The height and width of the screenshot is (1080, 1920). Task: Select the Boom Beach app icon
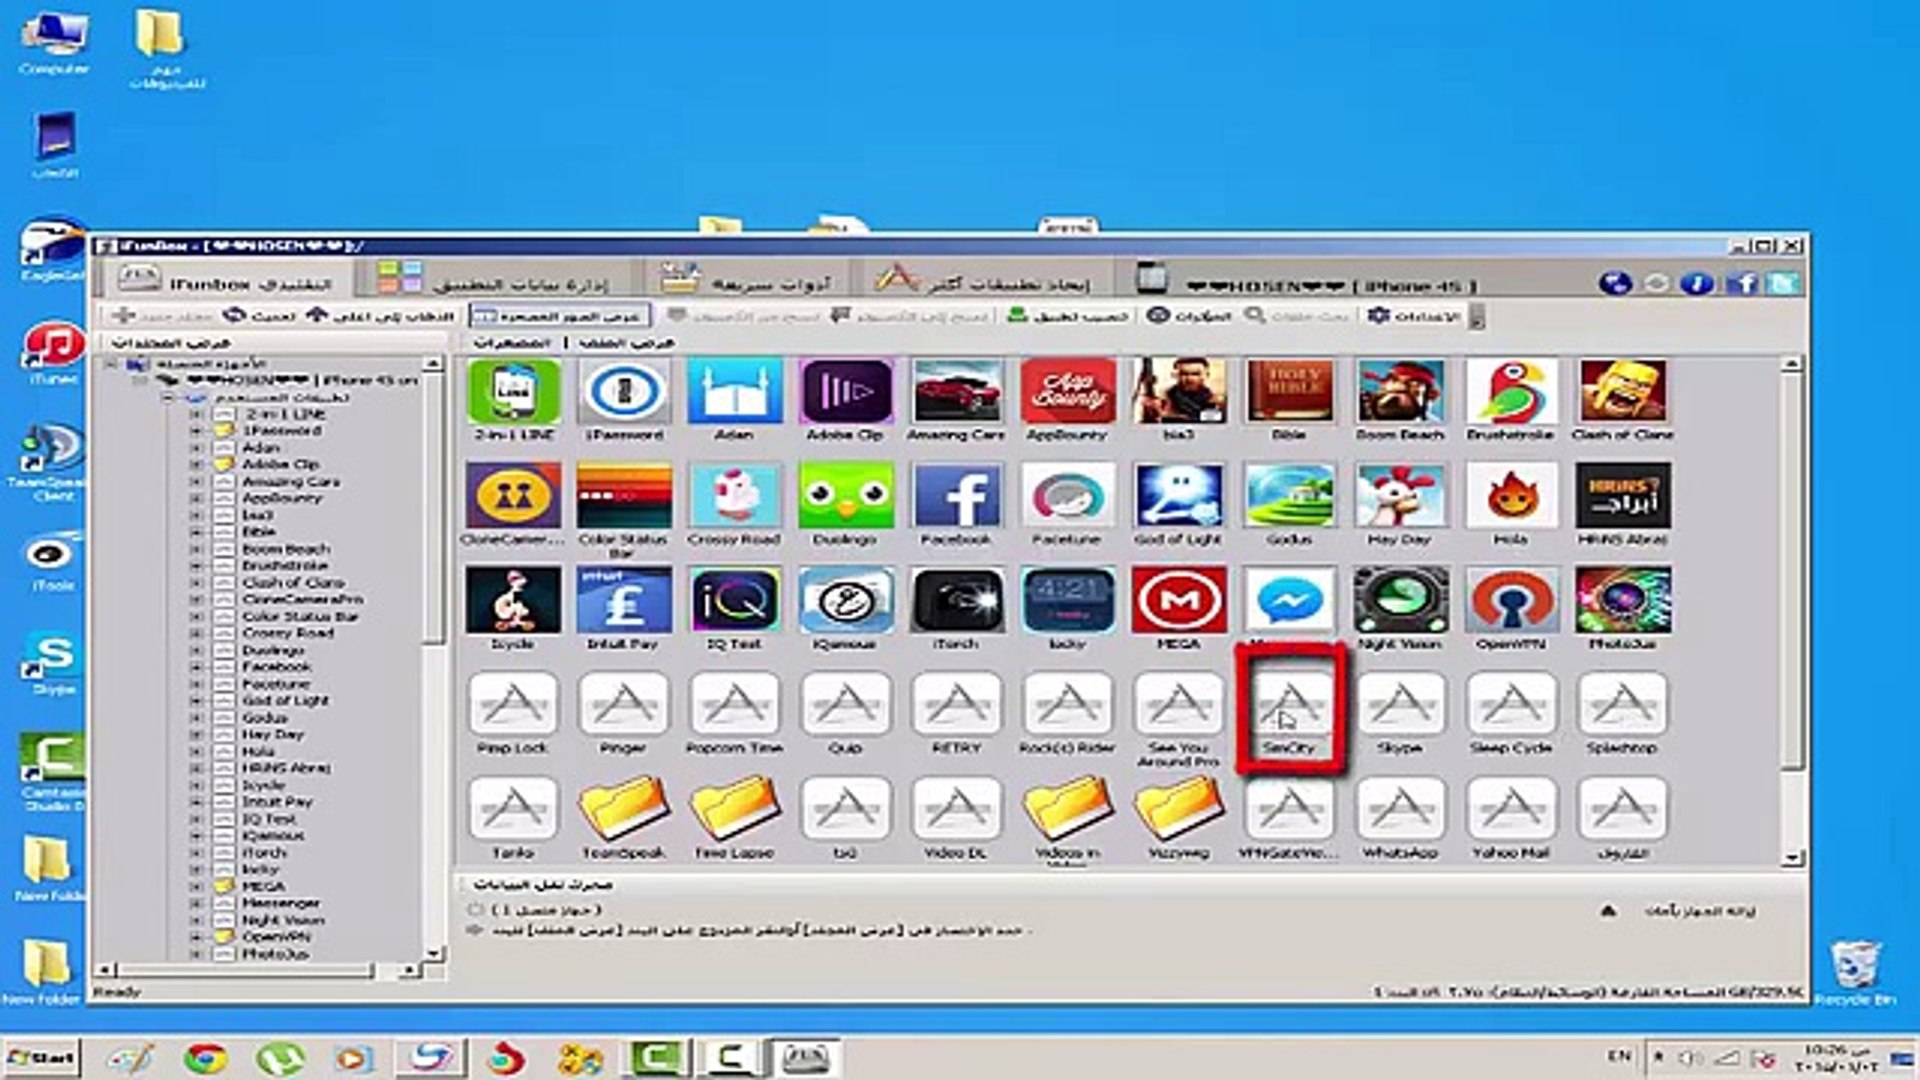[1400, 392]
